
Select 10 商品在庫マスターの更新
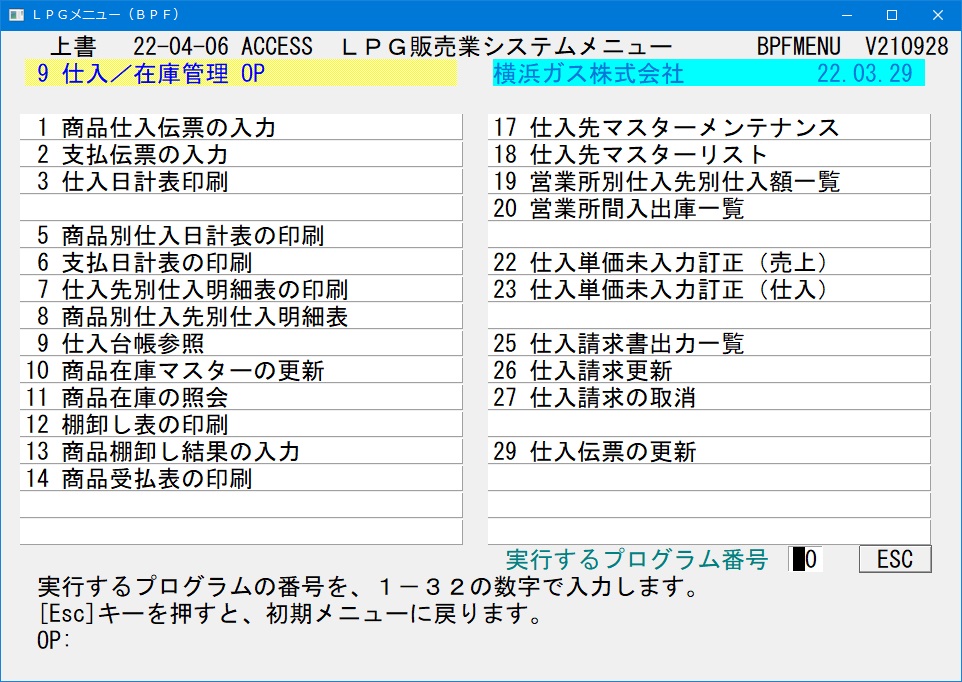[241, 370]
